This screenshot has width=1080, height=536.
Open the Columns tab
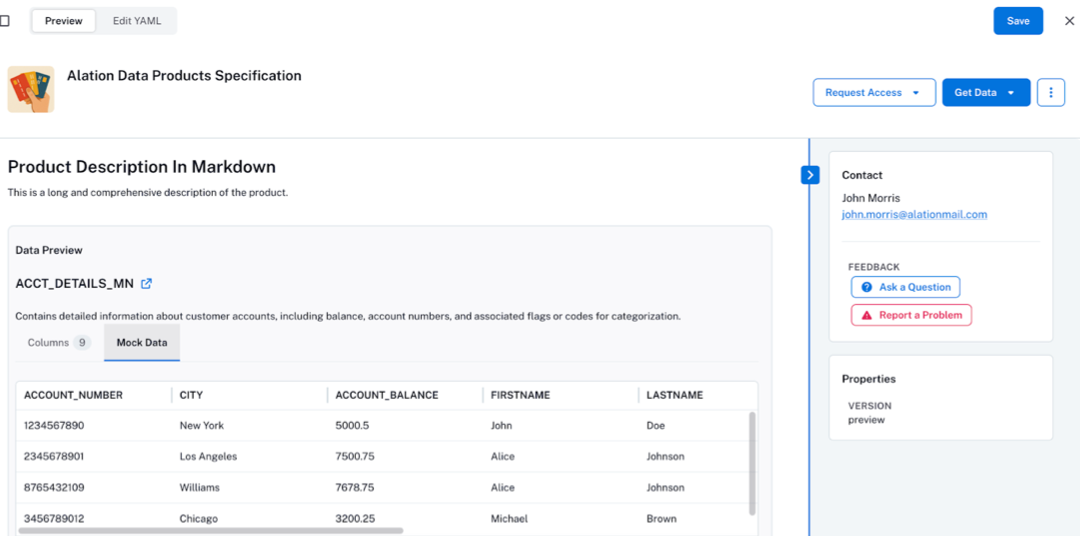coord(59,342)
